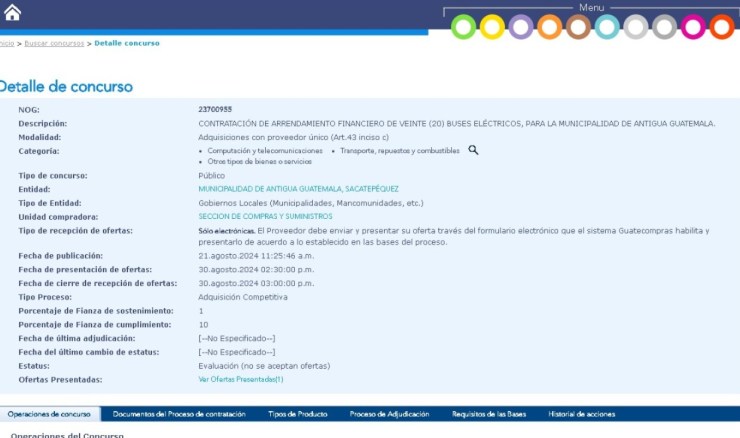View Ver Ofertas Presentadas(1) link

pyautogui.click(x=241, y=379)
